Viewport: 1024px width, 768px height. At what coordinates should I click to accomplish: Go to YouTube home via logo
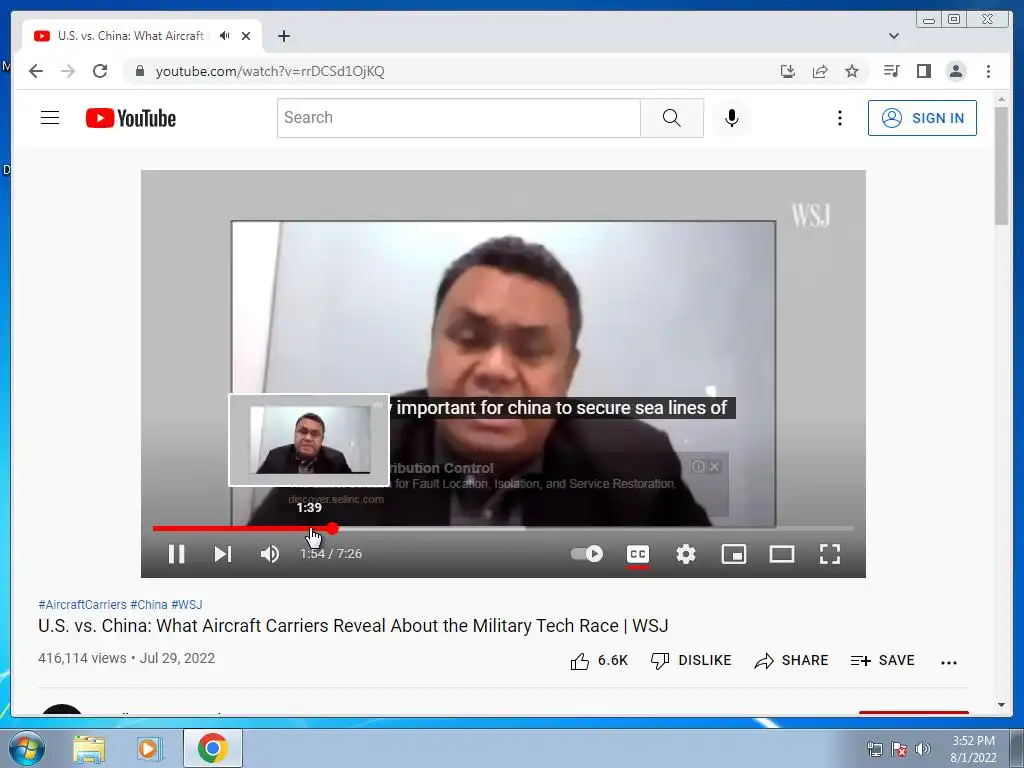tap(131, 118)
